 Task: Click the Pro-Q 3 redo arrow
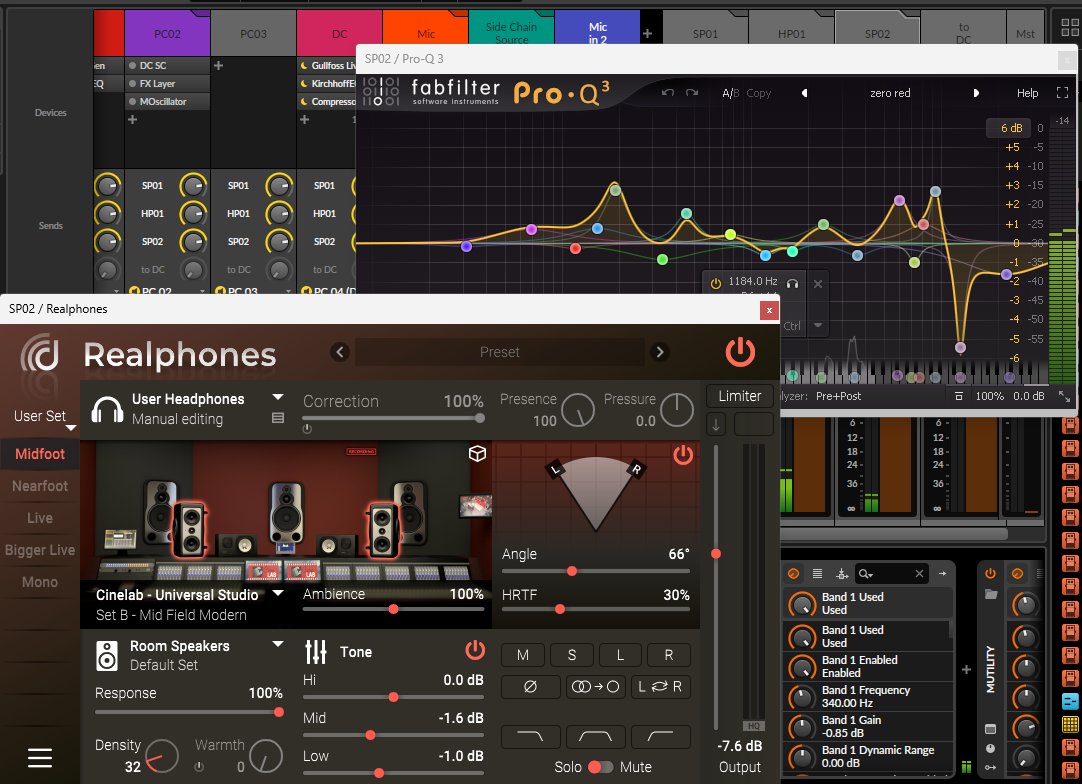692,92
